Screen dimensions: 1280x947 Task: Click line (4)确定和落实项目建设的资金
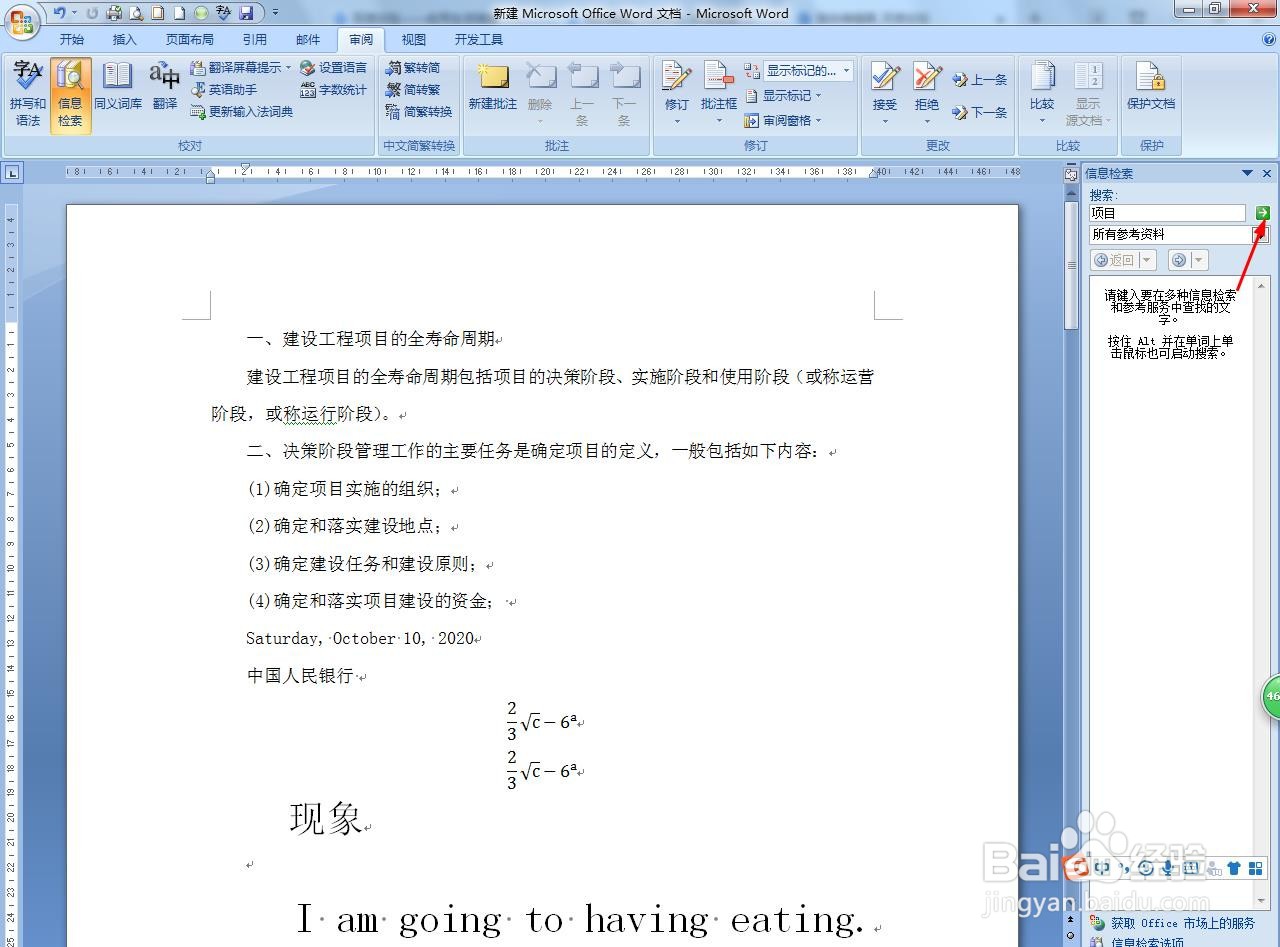(372, 601)
